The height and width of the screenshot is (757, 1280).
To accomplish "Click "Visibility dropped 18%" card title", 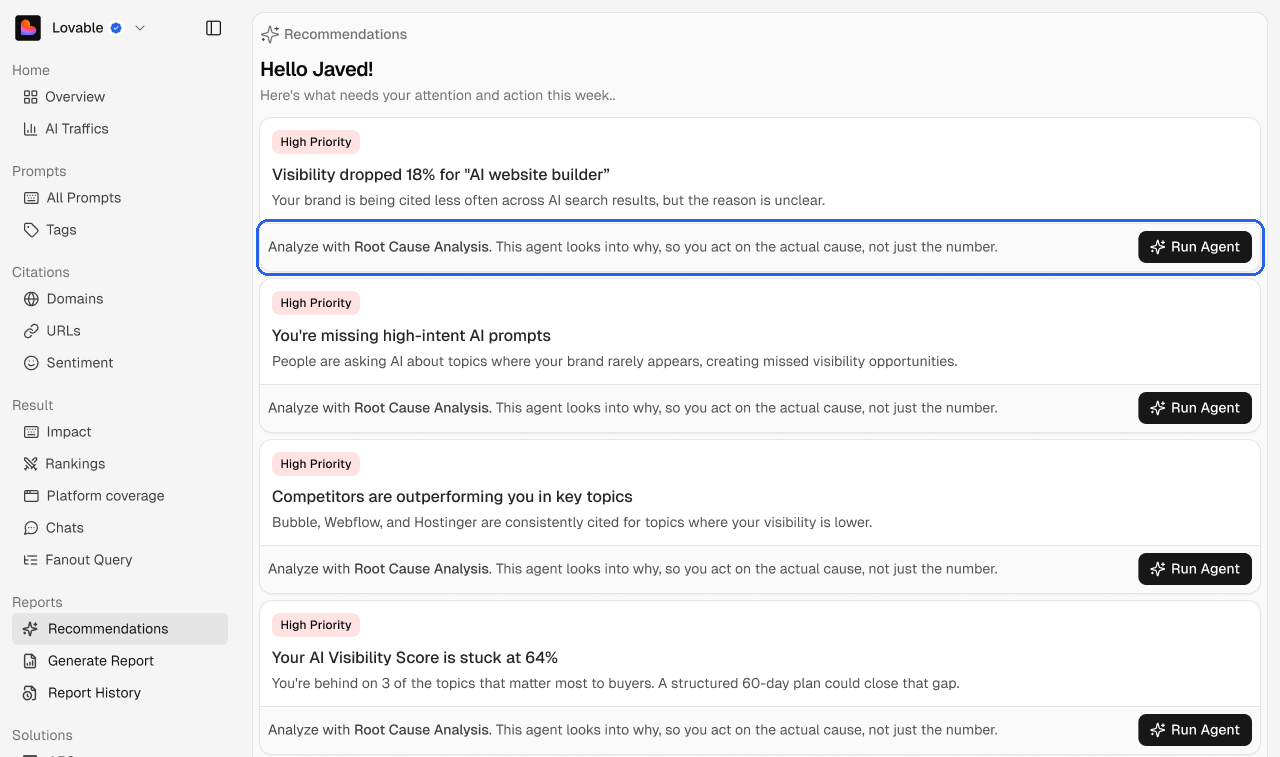I will click(x=441, y=175).
